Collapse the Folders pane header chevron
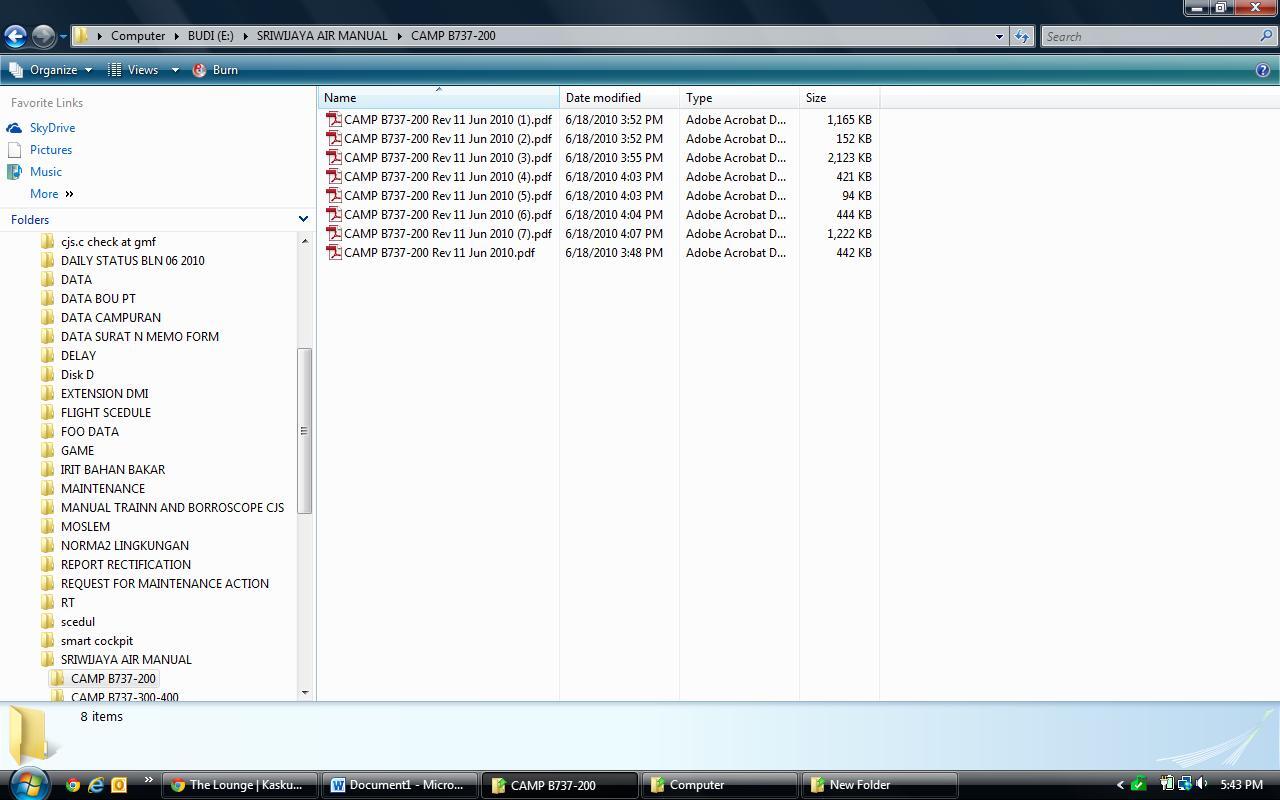 [x=303, y=219]
